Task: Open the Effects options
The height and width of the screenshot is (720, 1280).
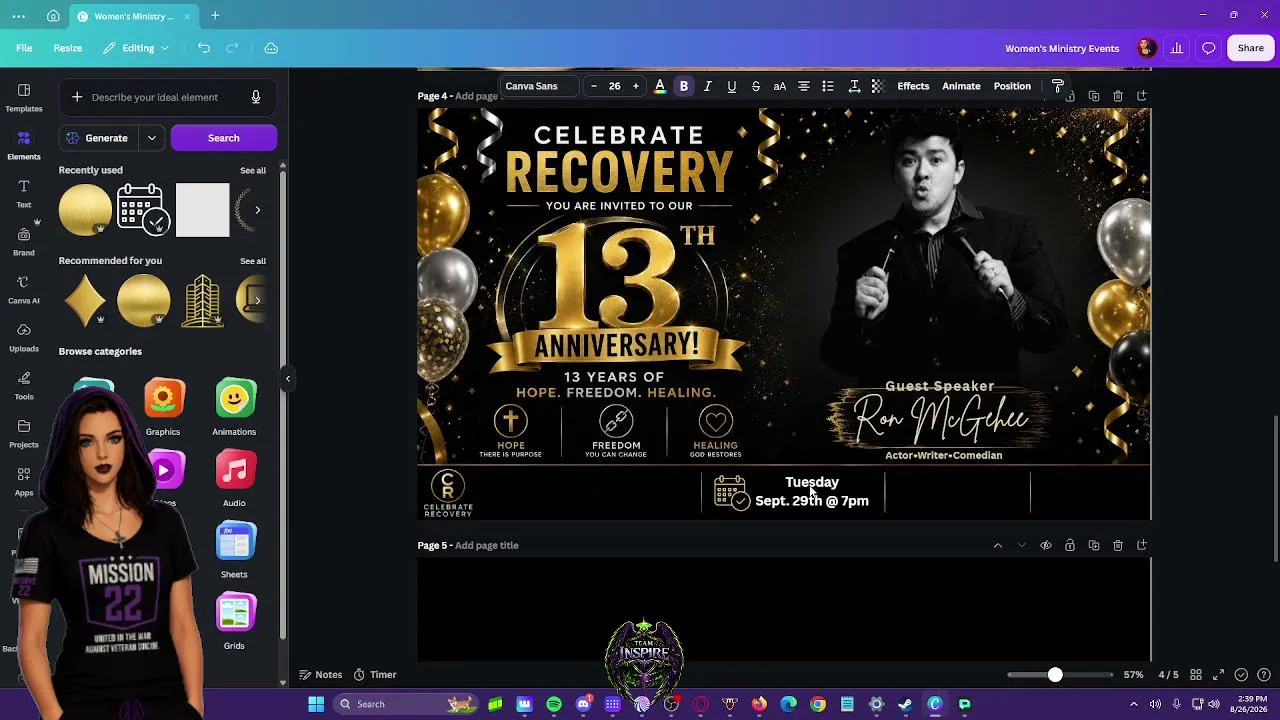Action: coord(913,86)
